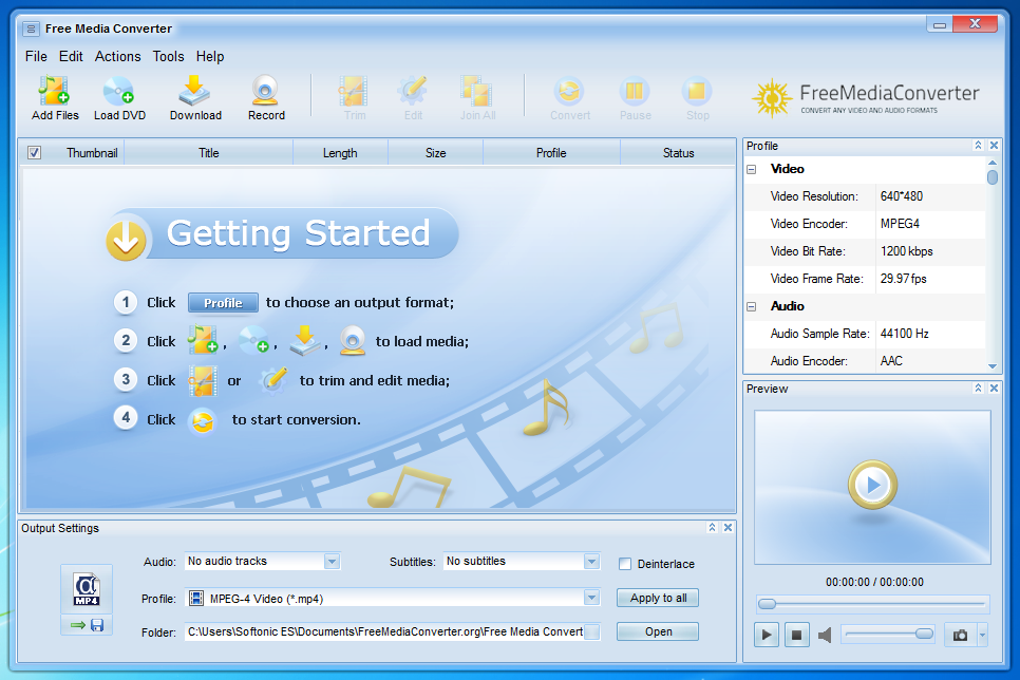Click the Load DVD toolbar icon
Viewport: 1020px width, 680px height.
[x=119, y=91]
